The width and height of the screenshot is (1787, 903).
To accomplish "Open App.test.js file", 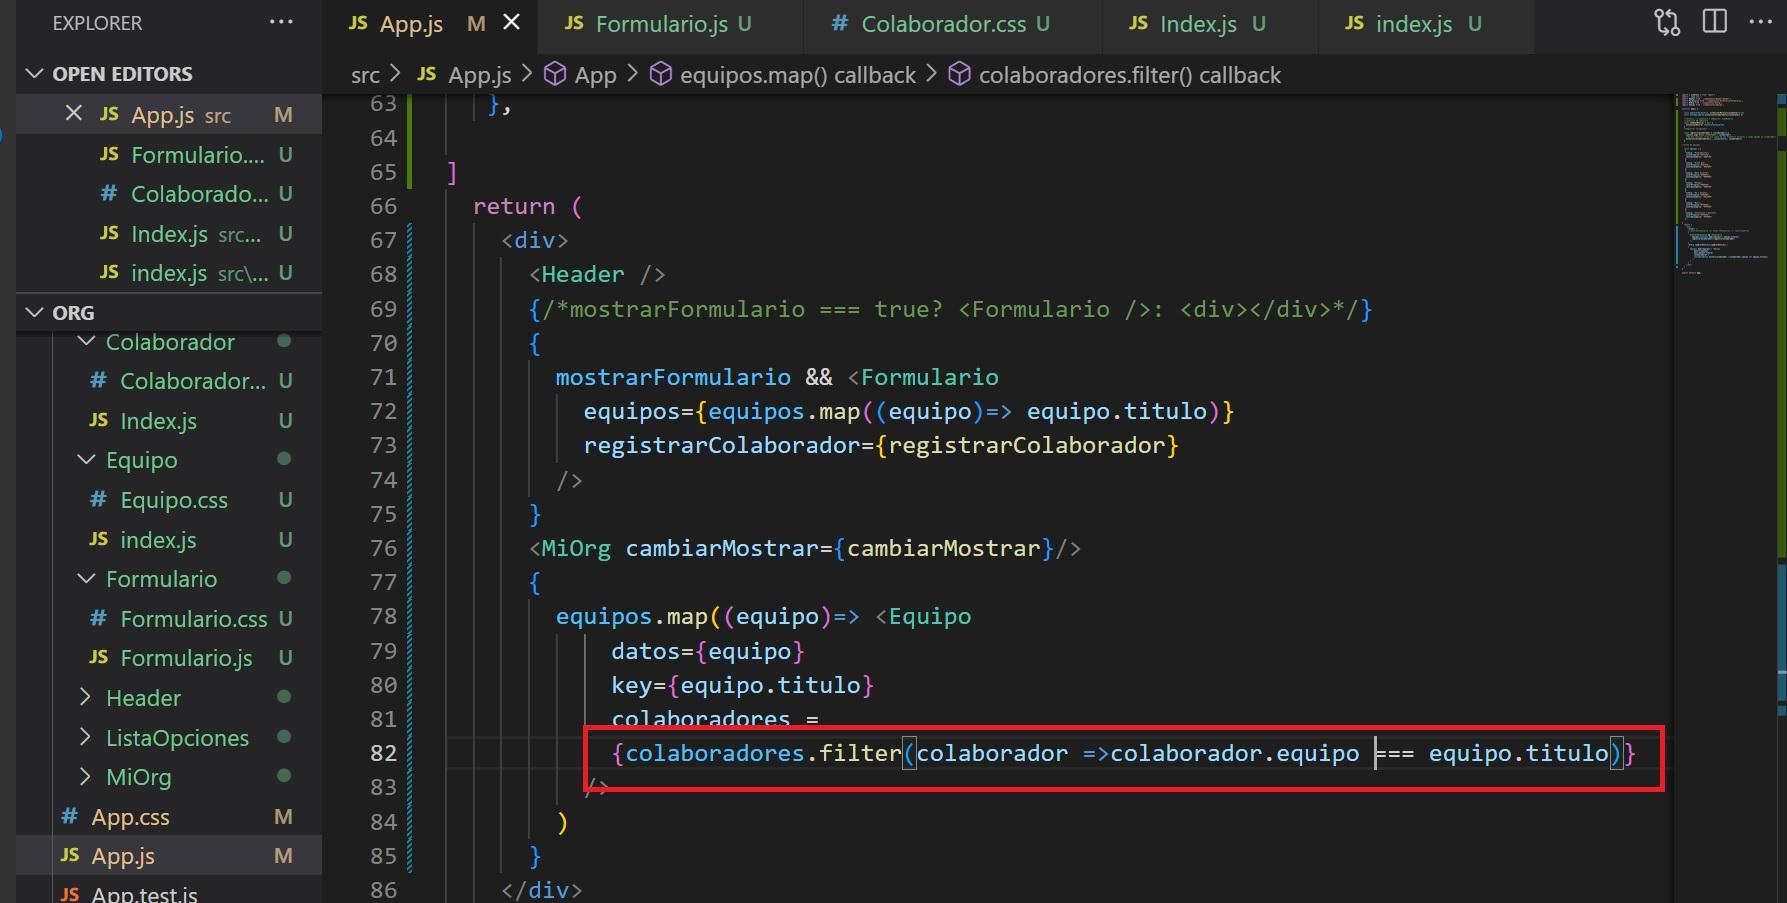I will [170, 893].
